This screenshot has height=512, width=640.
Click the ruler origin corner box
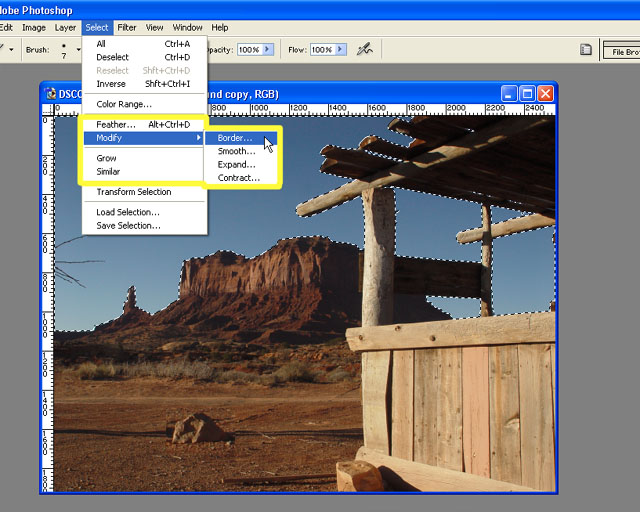pyautogui.click(x=48, y=109)
